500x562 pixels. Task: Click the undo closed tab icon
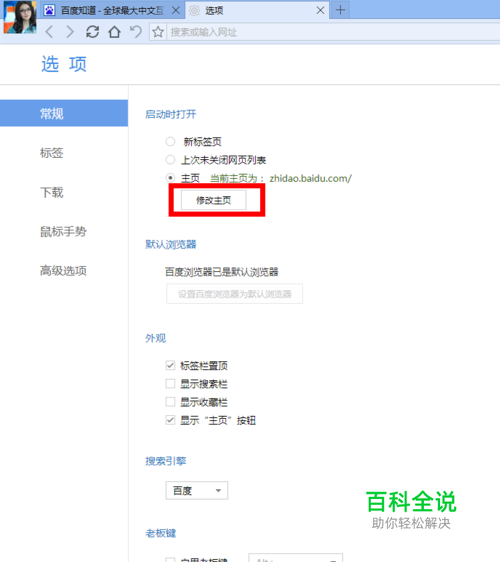point(136,32)
